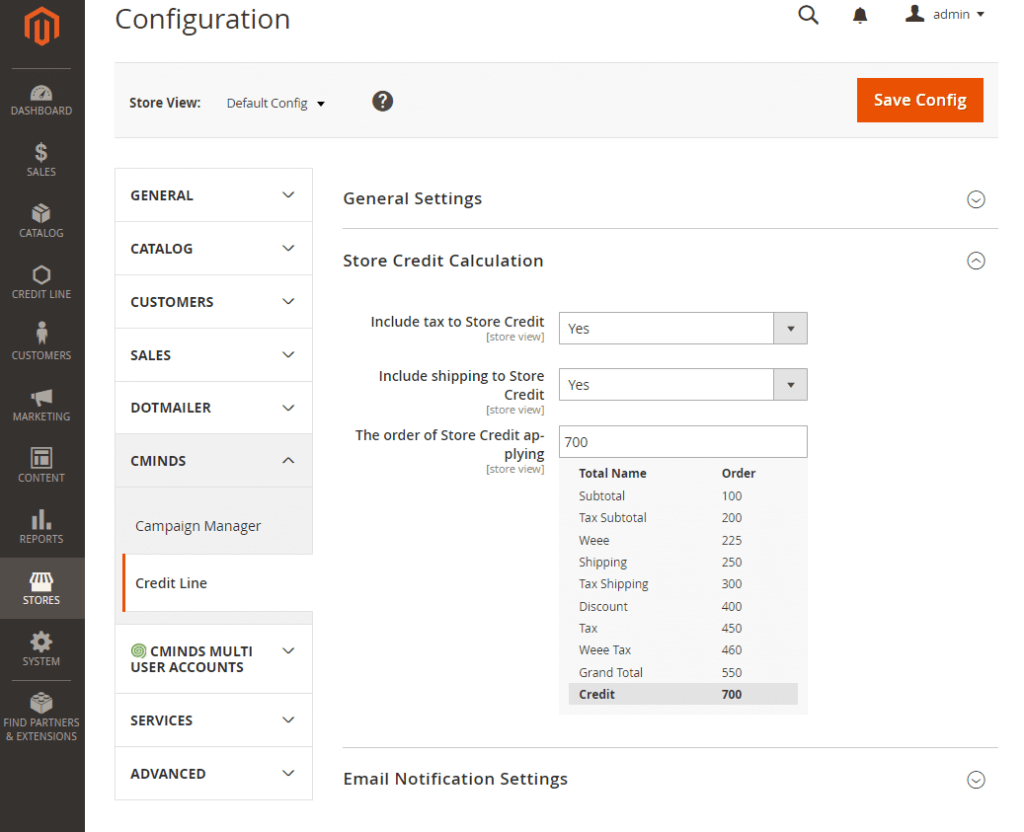Click the Store View help question mark
1024x832 pixels.
[382, 101]
